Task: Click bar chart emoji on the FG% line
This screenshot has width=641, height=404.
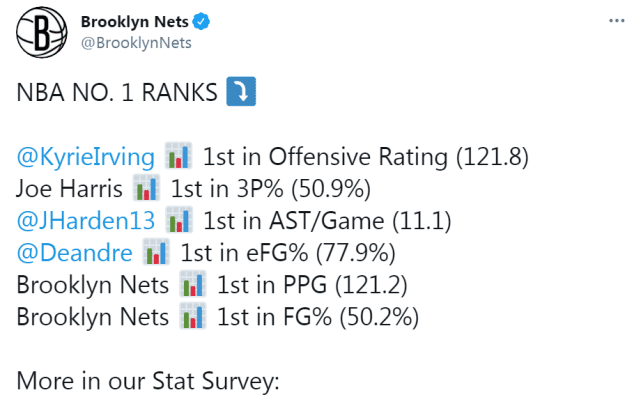Action: click(193, 317)
